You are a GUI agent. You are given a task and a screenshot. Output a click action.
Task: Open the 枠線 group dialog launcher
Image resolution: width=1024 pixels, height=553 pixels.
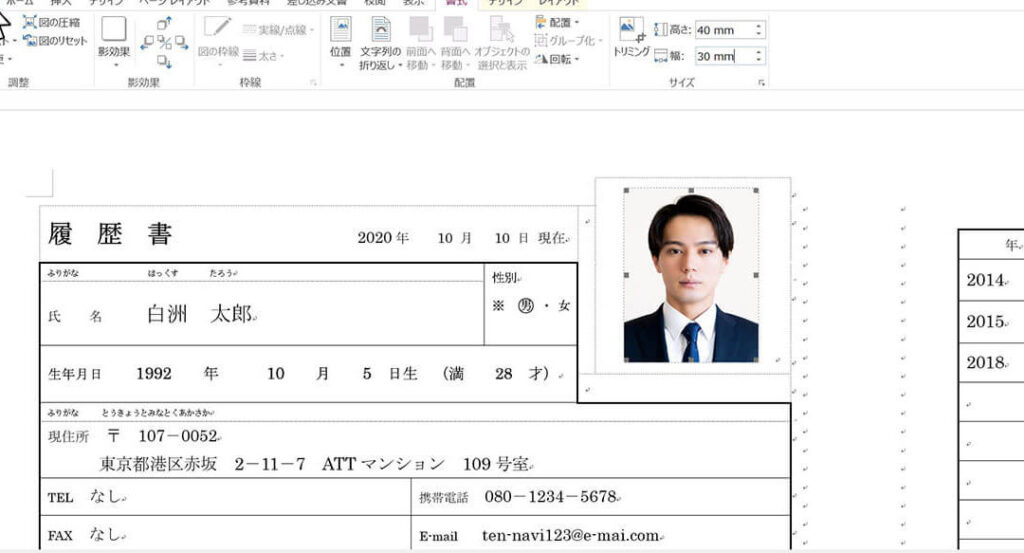pos(312,83)
